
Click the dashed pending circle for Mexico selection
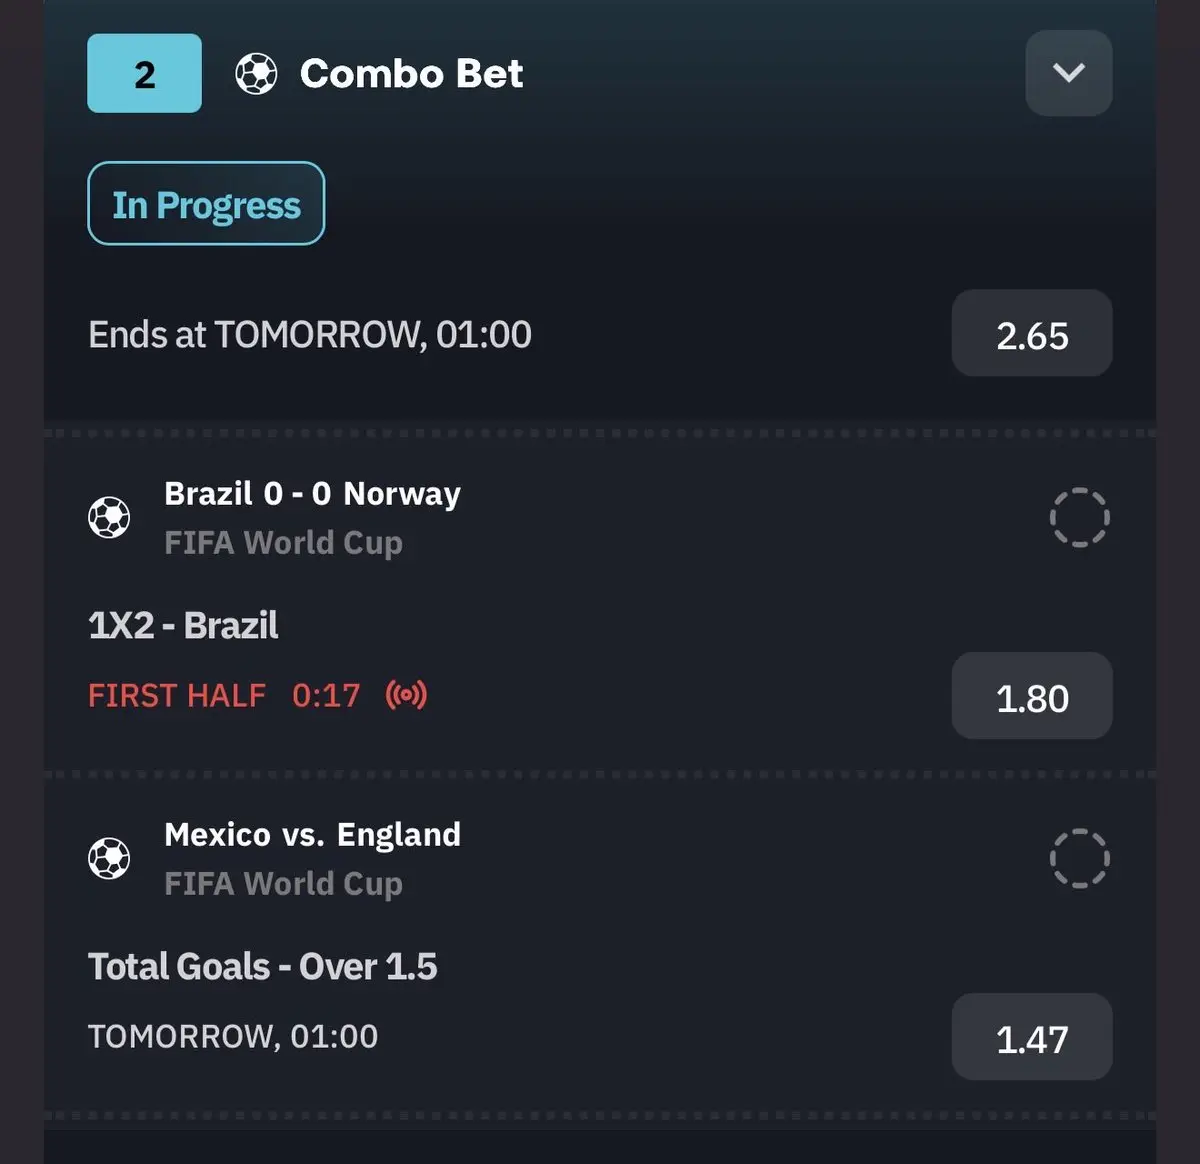(x=1079, y=858)
